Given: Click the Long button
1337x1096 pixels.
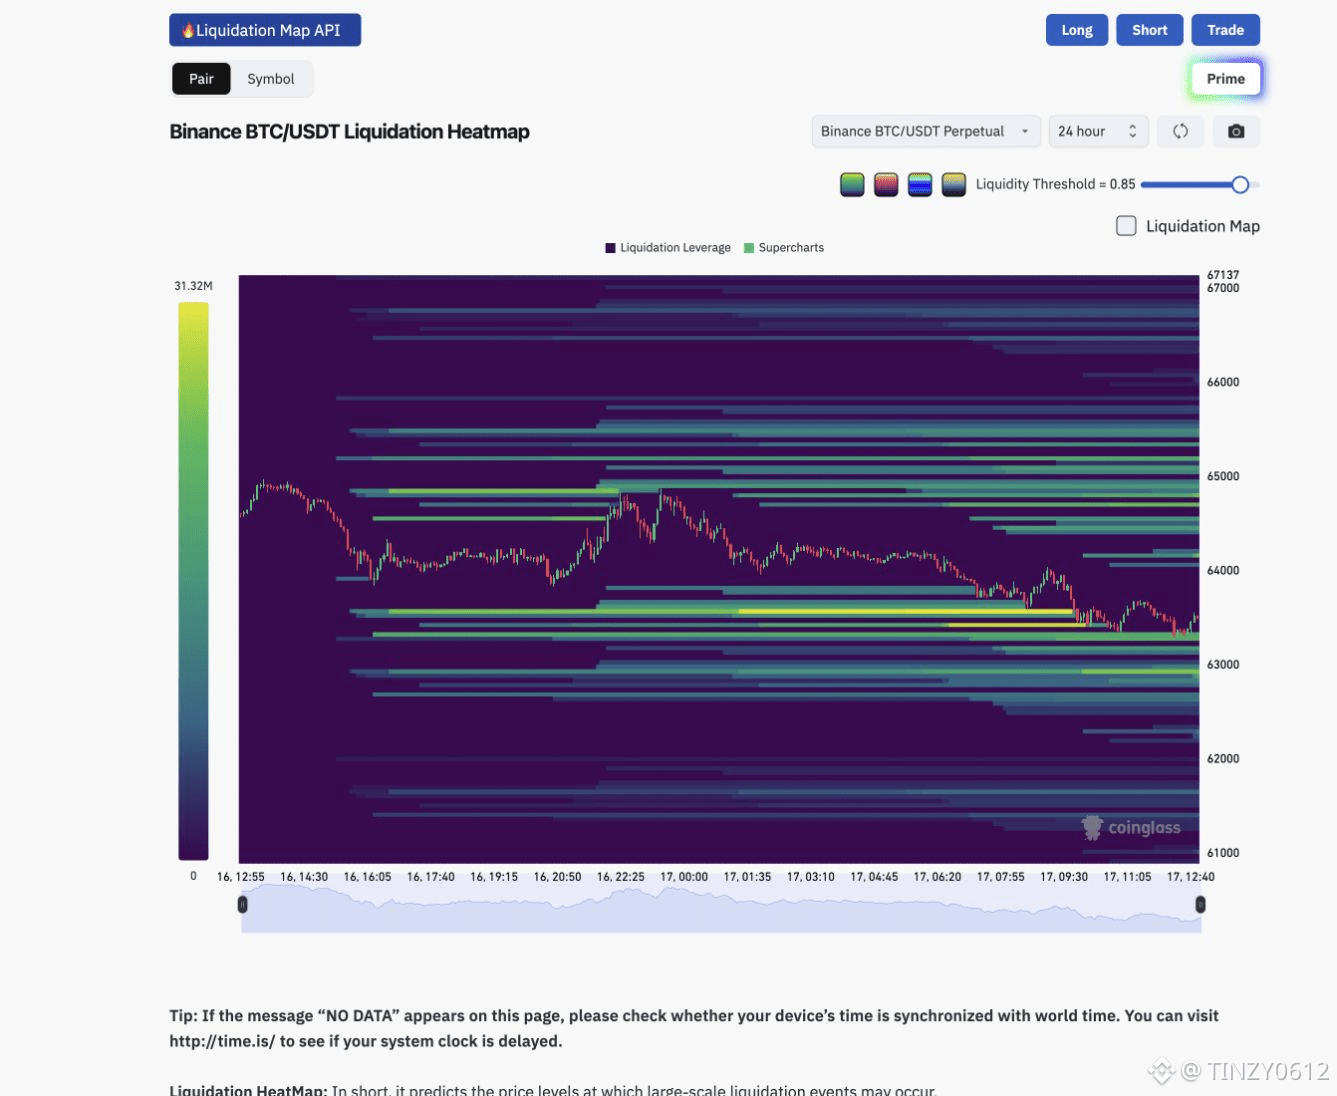Looking at the screenshot, I should [x=1077, y=30].
